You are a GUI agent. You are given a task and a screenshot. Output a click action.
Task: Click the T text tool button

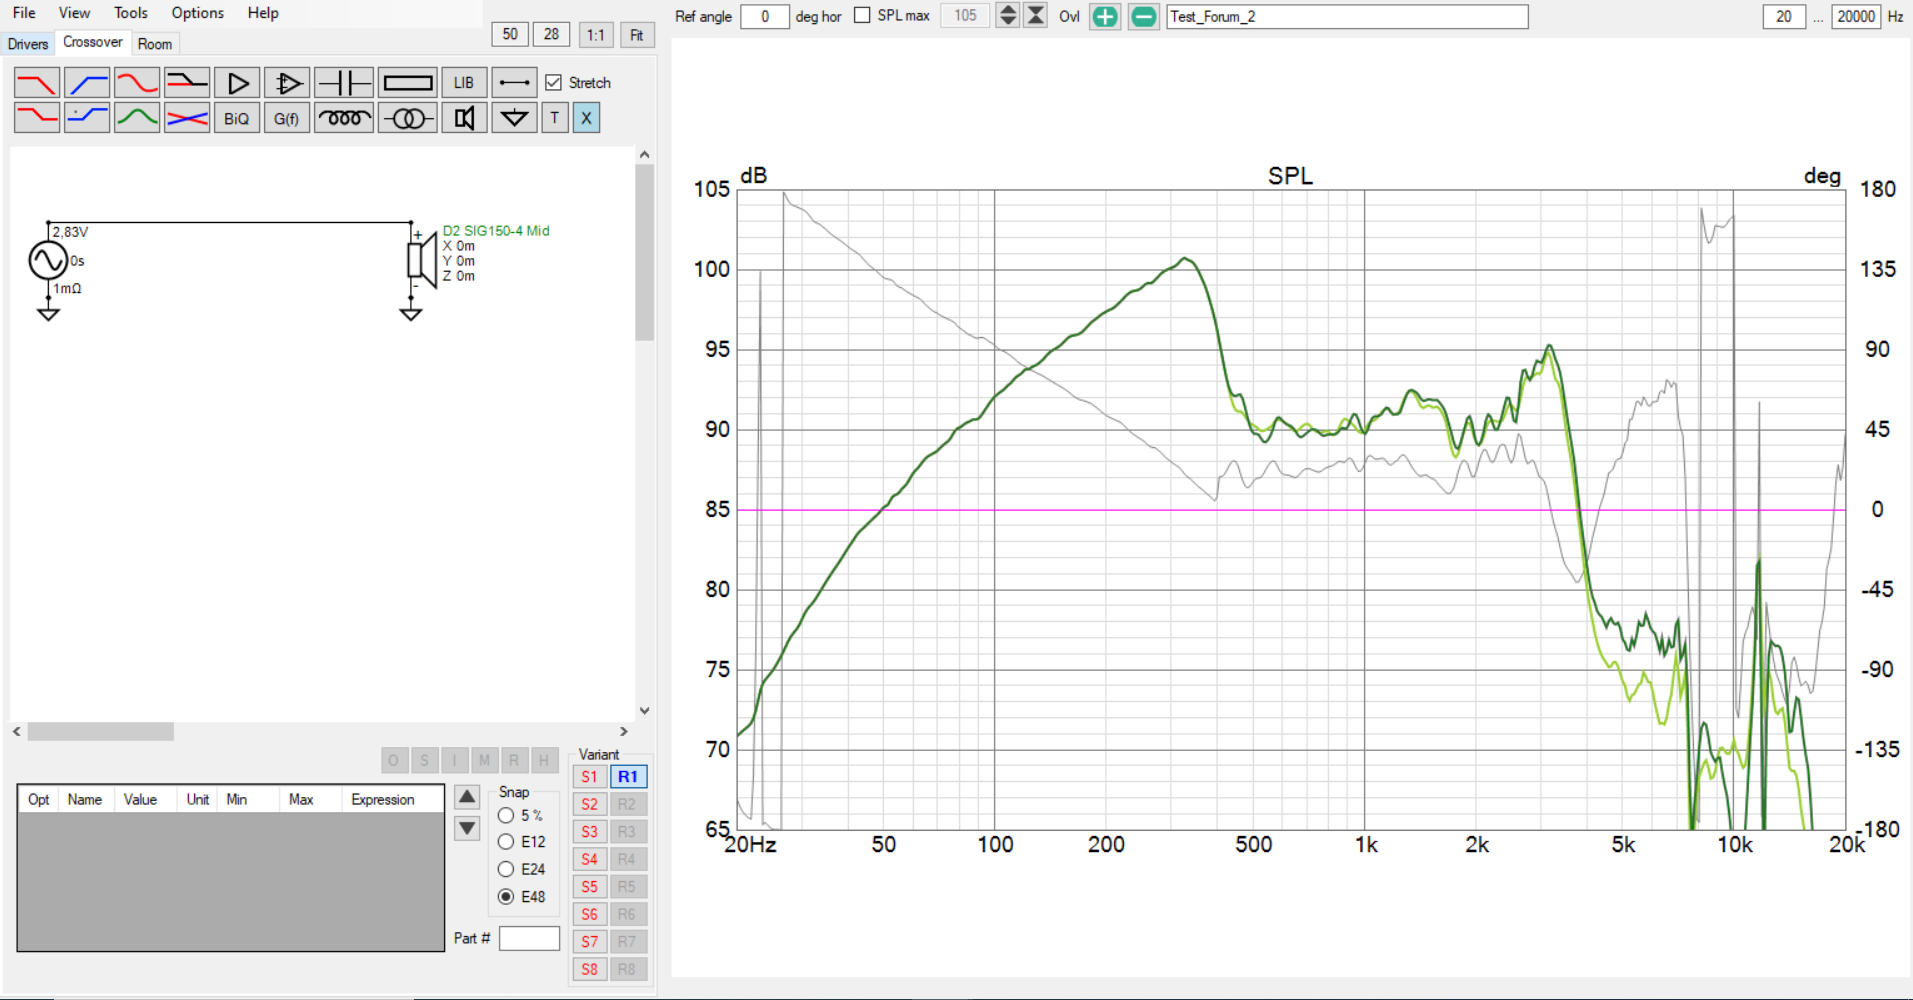(555, 118)
